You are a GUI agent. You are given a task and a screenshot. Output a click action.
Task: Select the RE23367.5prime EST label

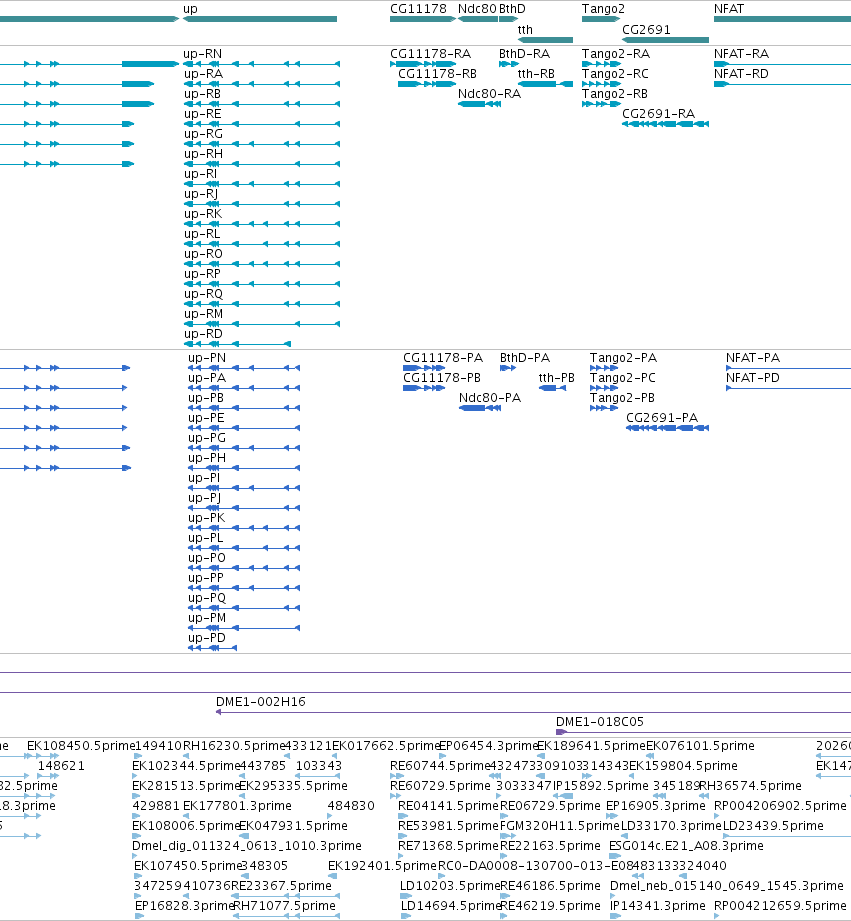click(x=281, y=886)
